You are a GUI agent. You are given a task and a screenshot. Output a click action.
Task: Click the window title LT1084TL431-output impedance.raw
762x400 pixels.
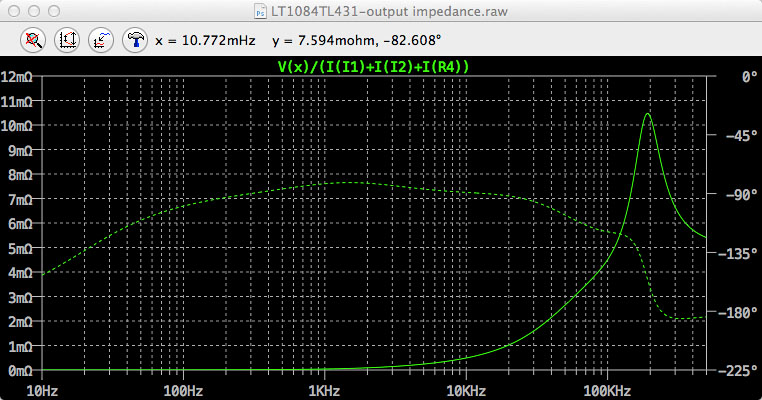389,11
